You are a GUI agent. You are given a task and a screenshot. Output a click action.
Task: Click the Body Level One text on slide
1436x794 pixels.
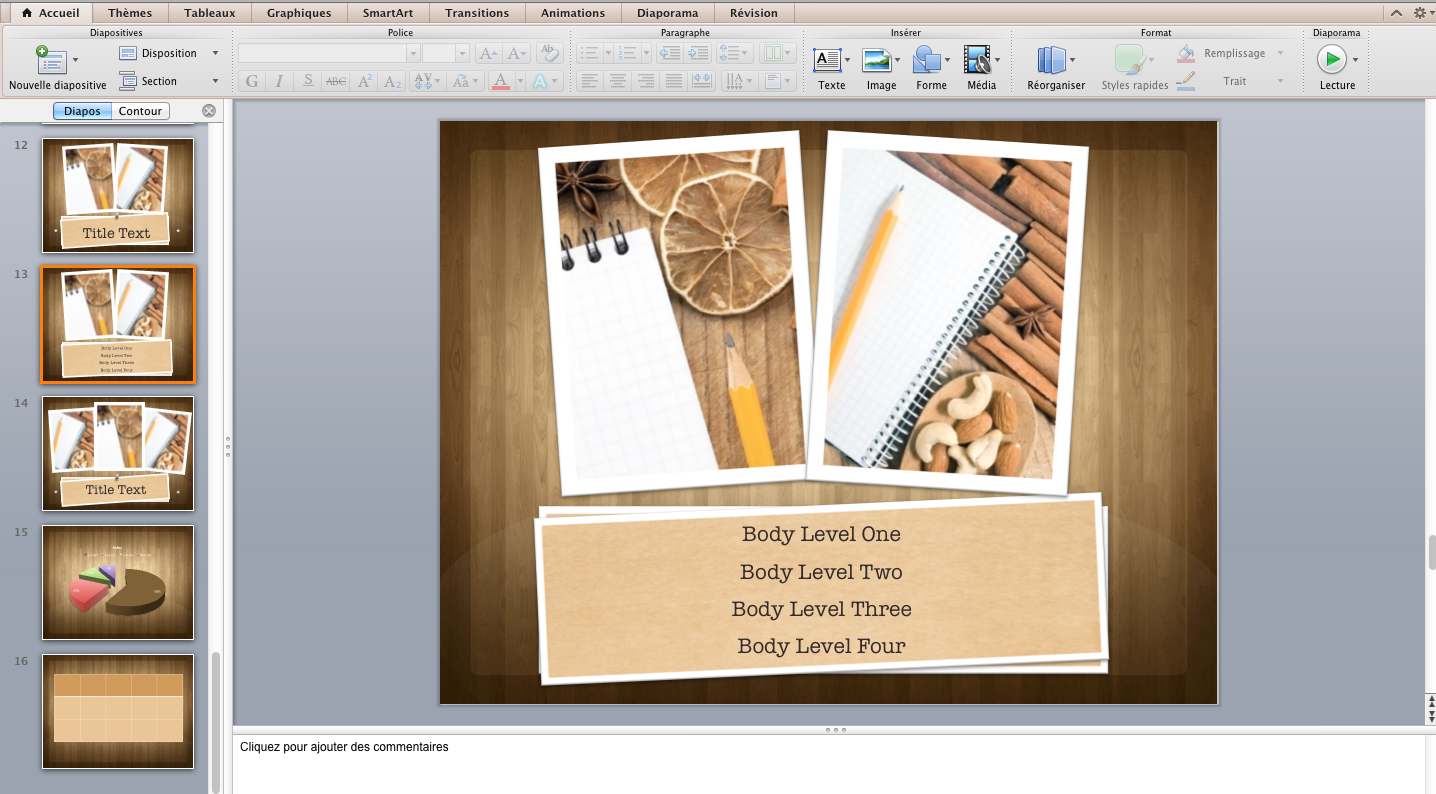(821, 534)
